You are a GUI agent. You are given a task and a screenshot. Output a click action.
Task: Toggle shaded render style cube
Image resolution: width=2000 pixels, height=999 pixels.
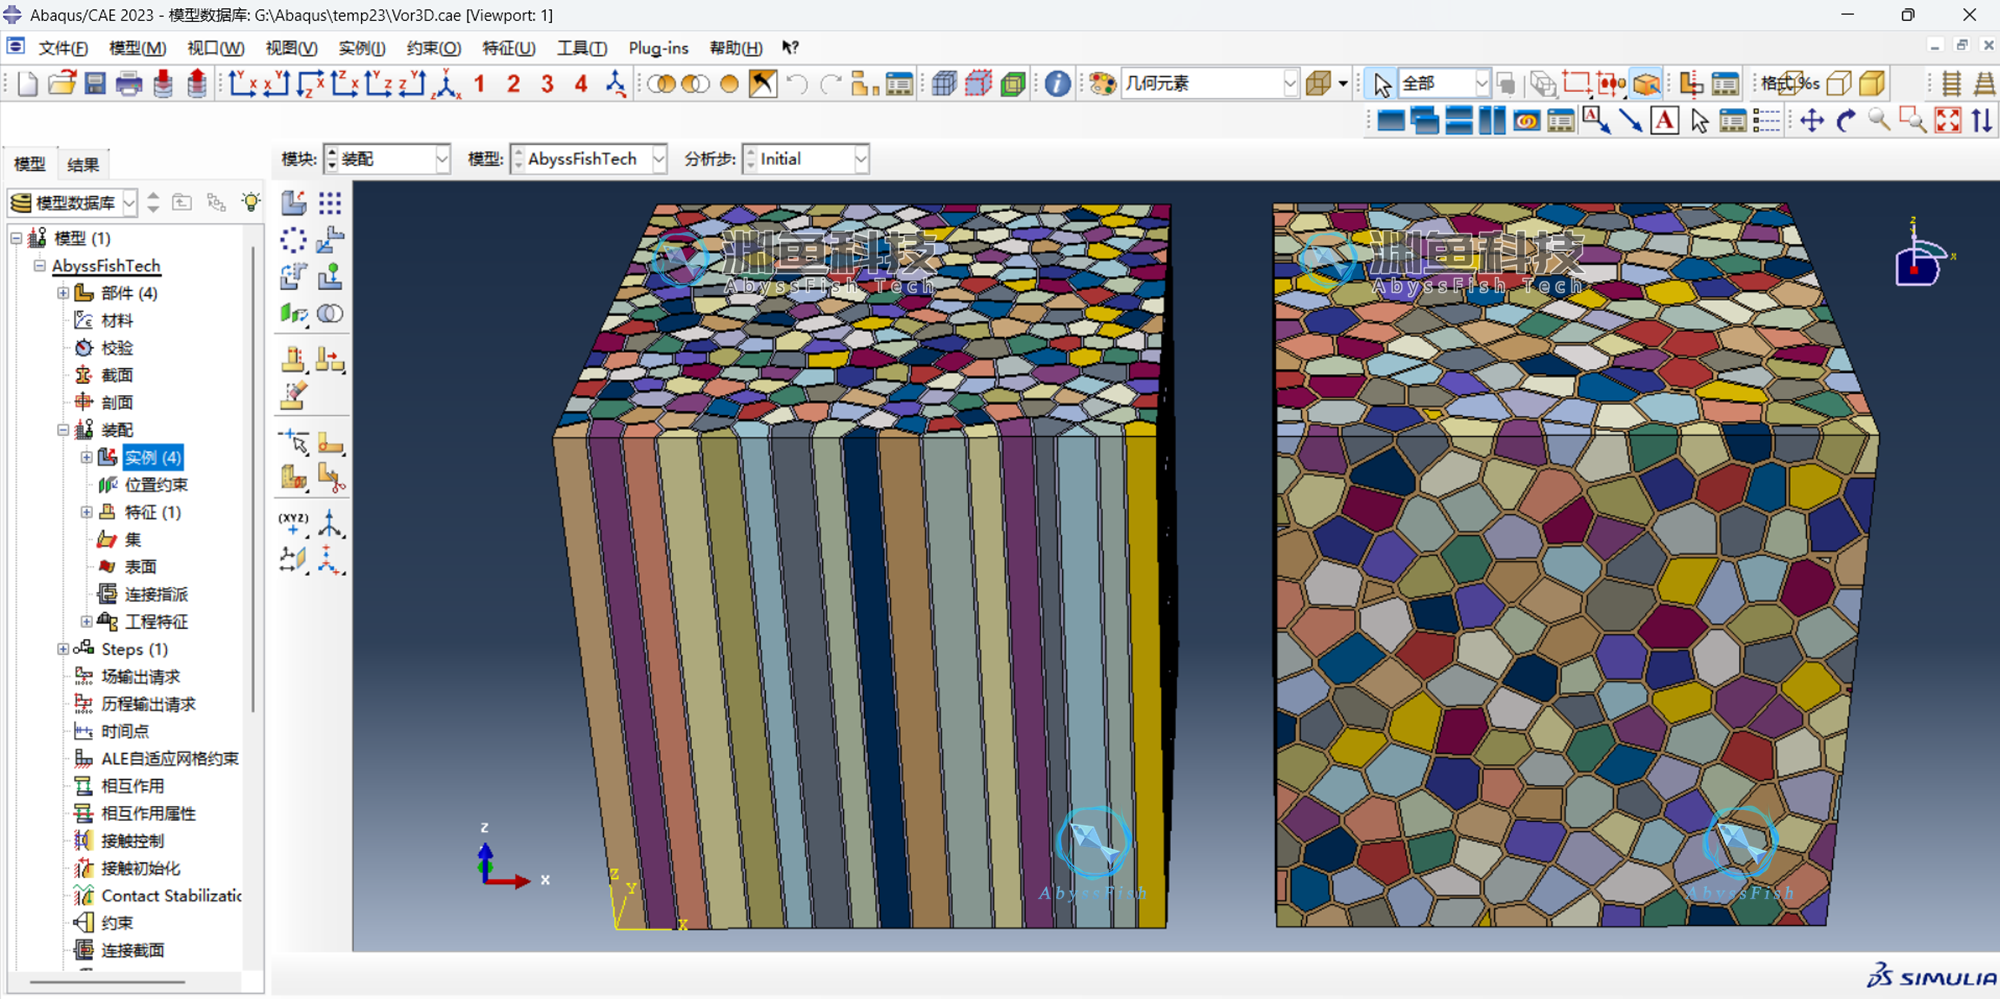pyautogui.click(x=1872, y=84)
